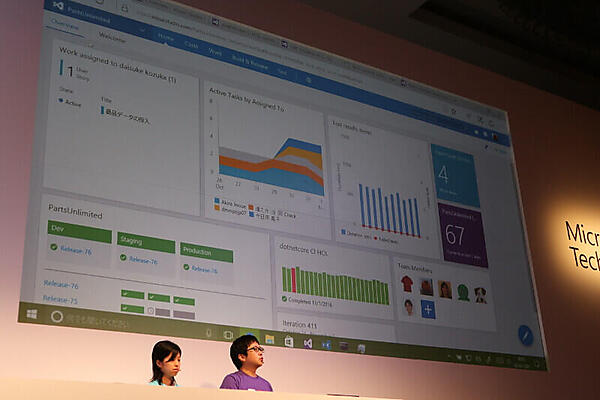Select the red shirt team member avatar

(407, 284)
